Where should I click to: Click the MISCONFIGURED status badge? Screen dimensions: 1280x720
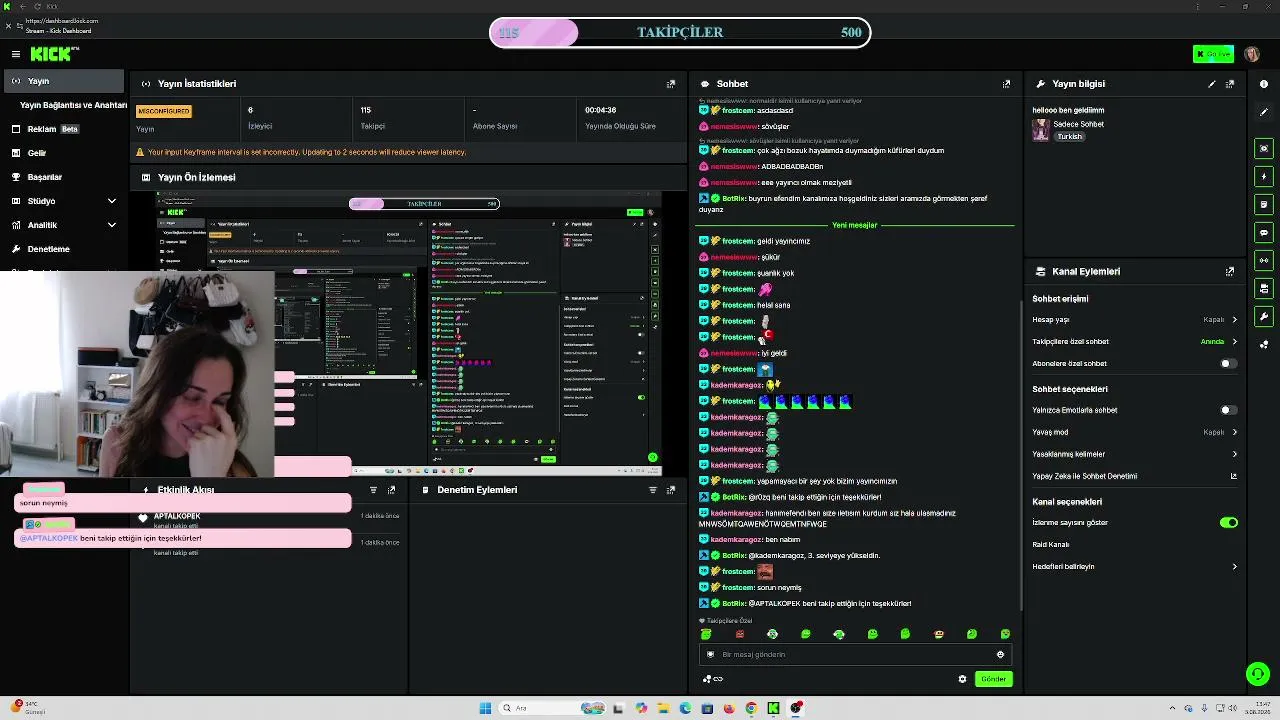[164, 111]
